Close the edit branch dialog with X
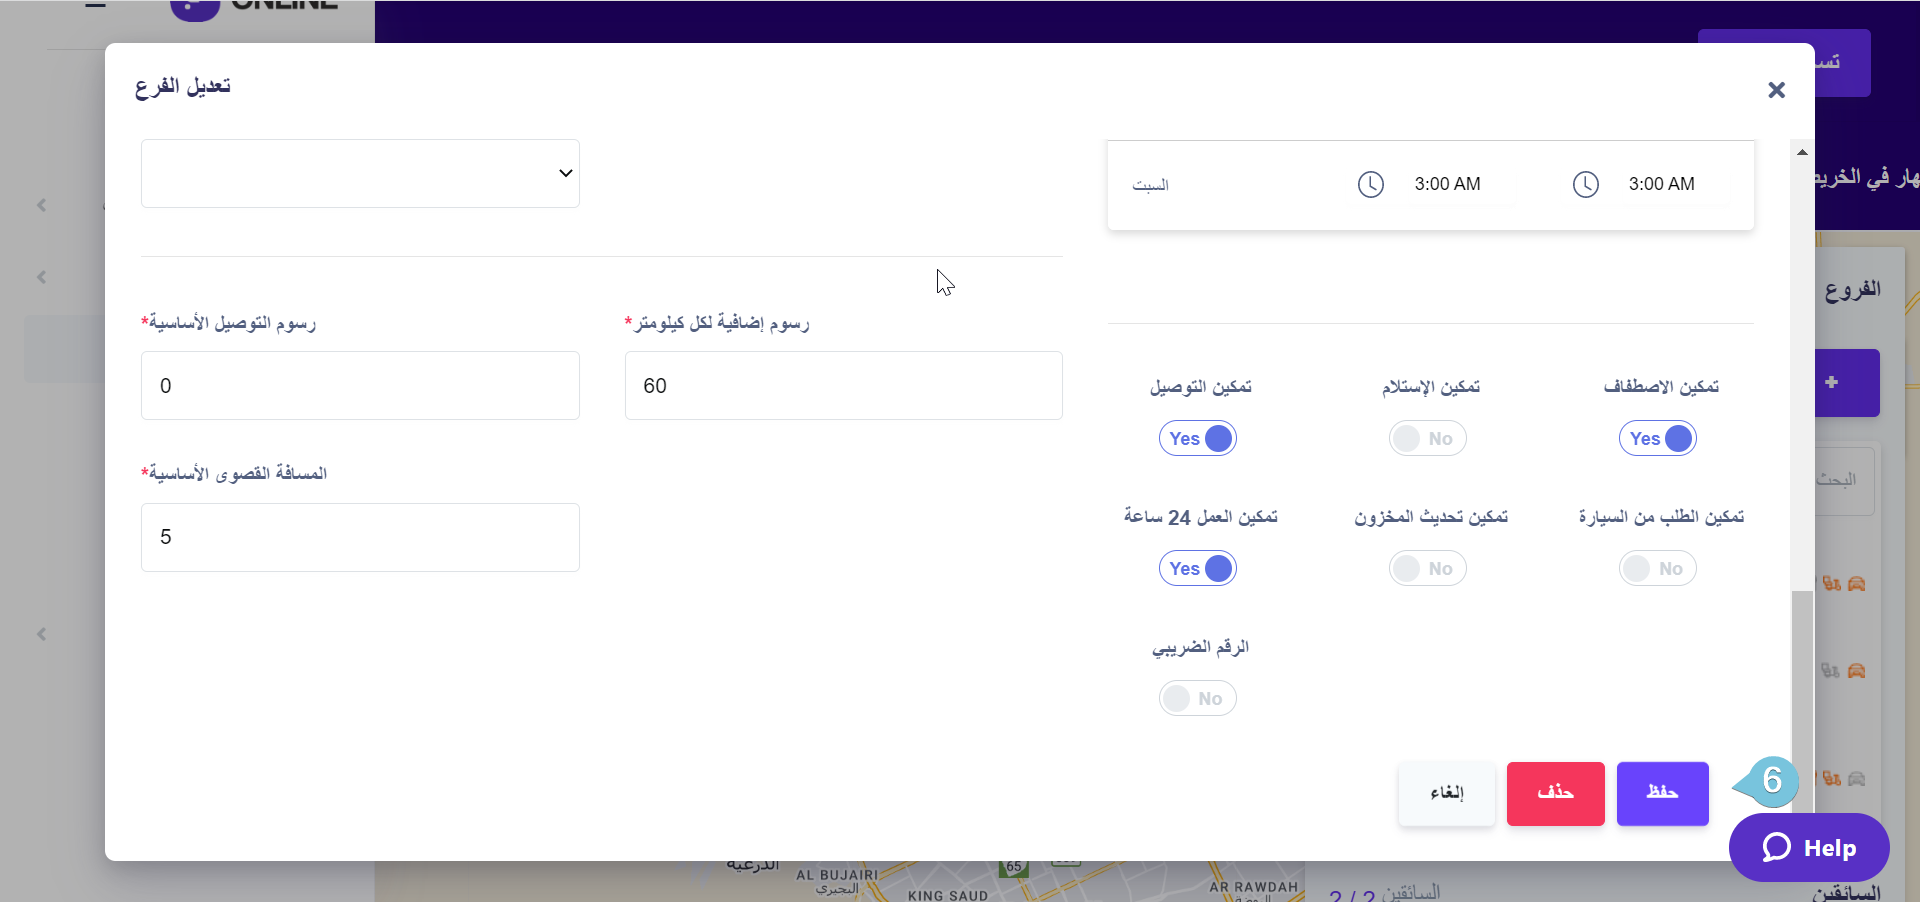The image size is (1920, 902). coord(1776,90)
